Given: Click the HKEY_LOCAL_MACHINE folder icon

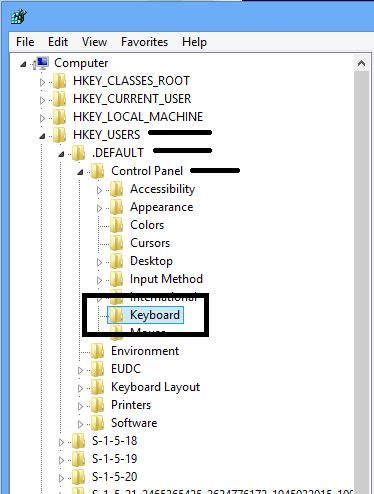Looking at the screenshot, I should (59, 117).
